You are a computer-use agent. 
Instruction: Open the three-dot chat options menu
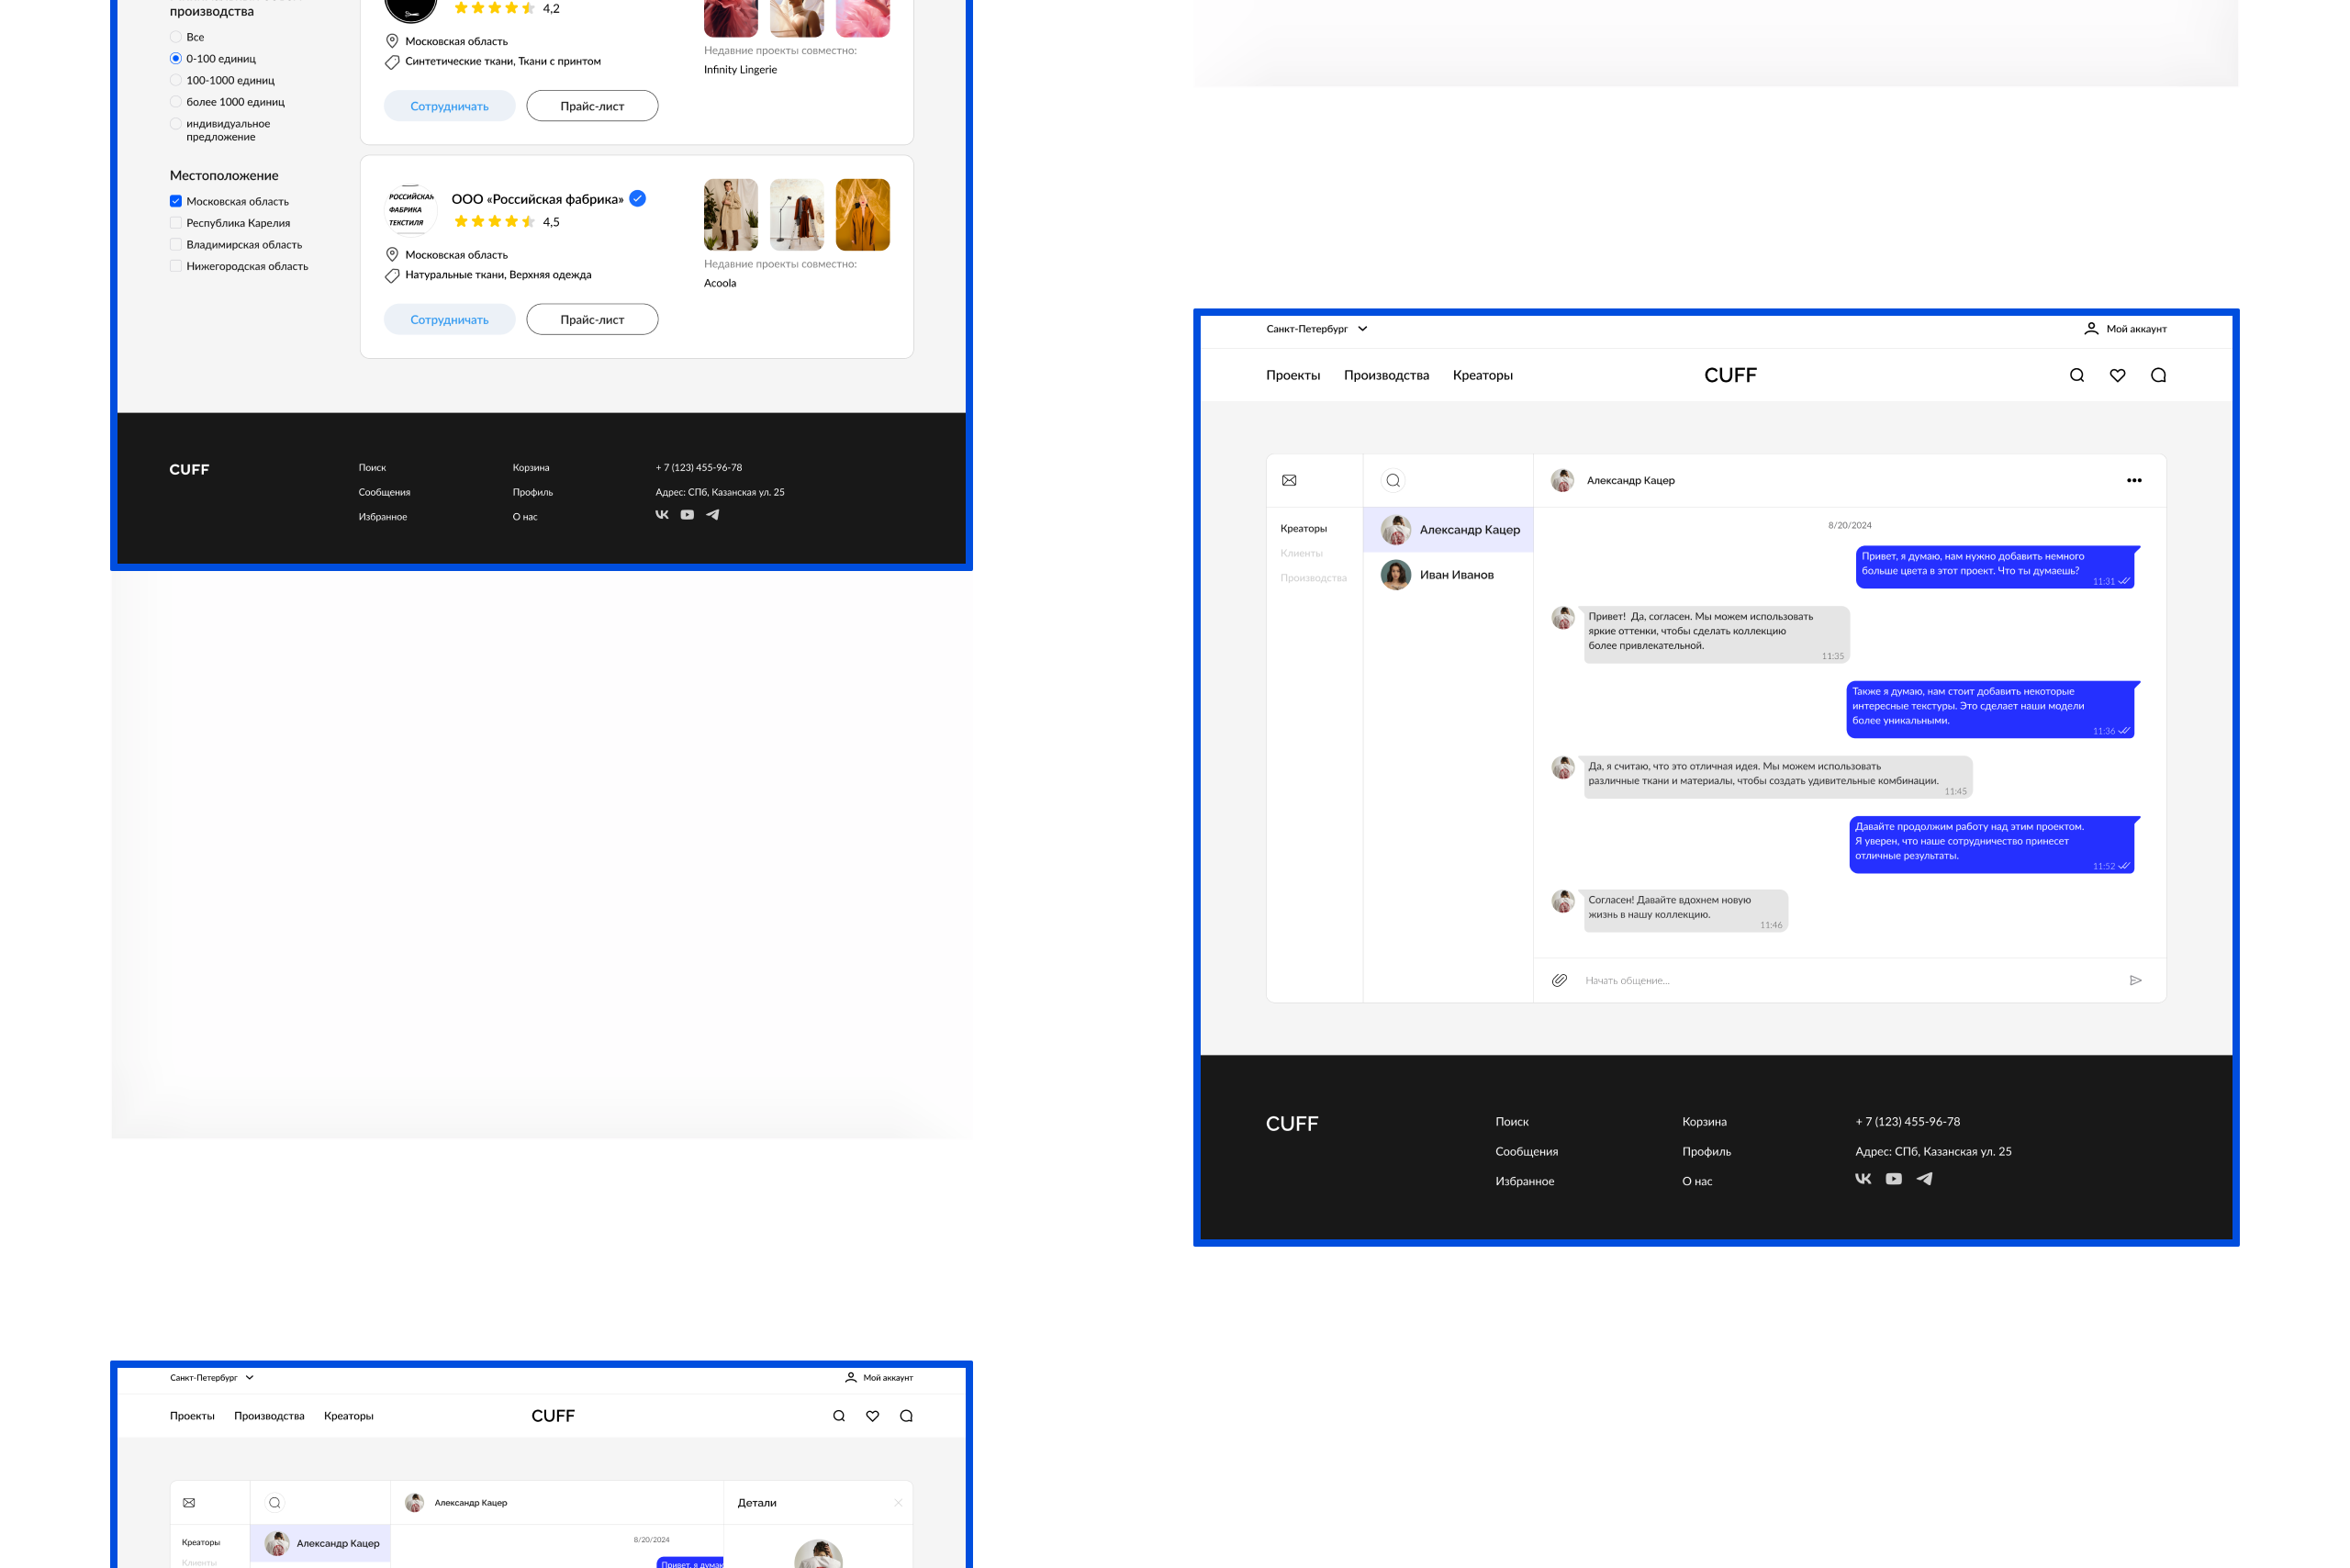2133,480
